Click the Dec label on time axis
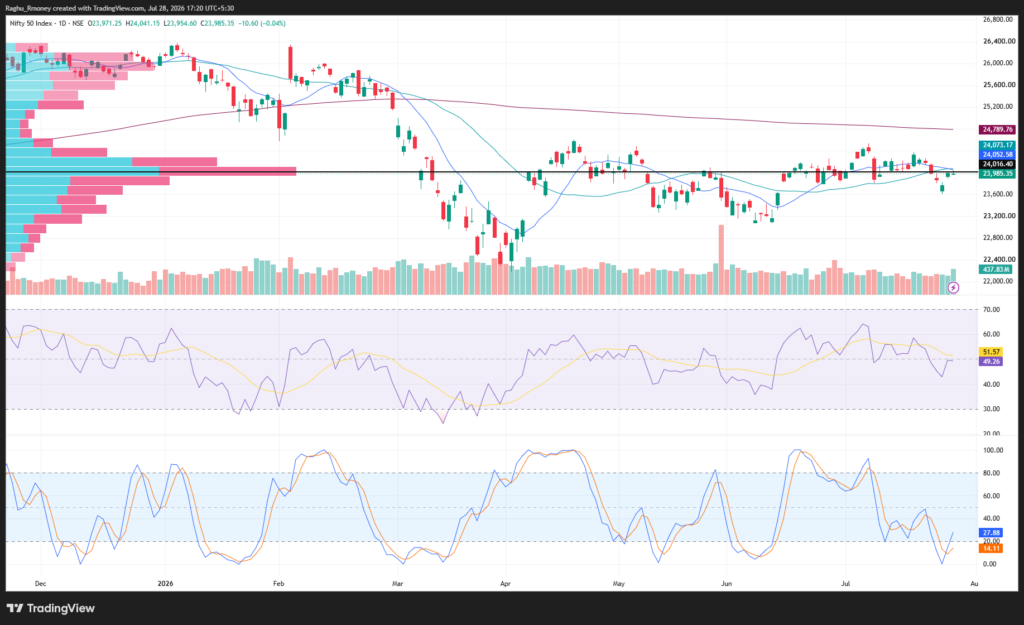The width and height of the screenshot is (1024, 625). 40,584
